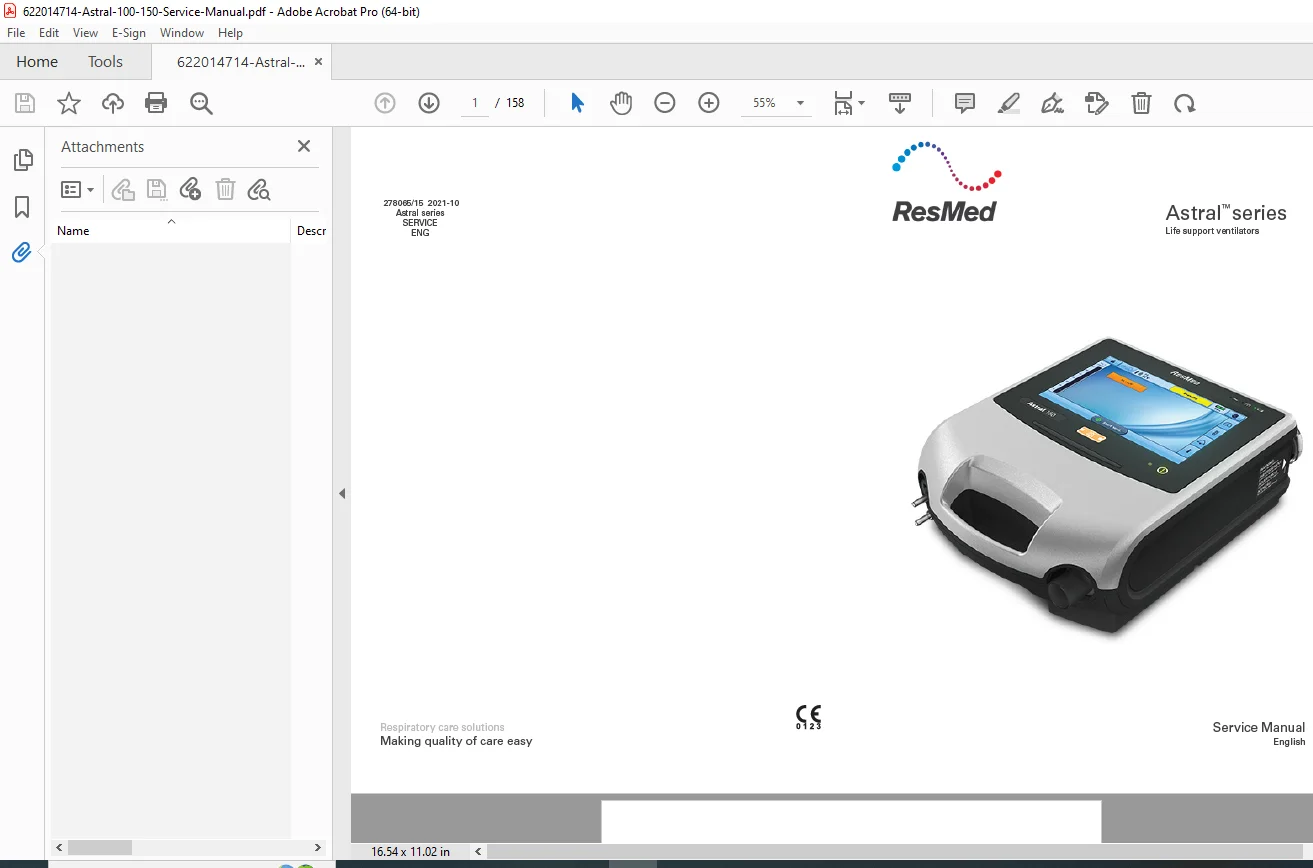The image size is (1313, 868).
Task: Open the Bookmarks sidebar panel
Action: 22,207
